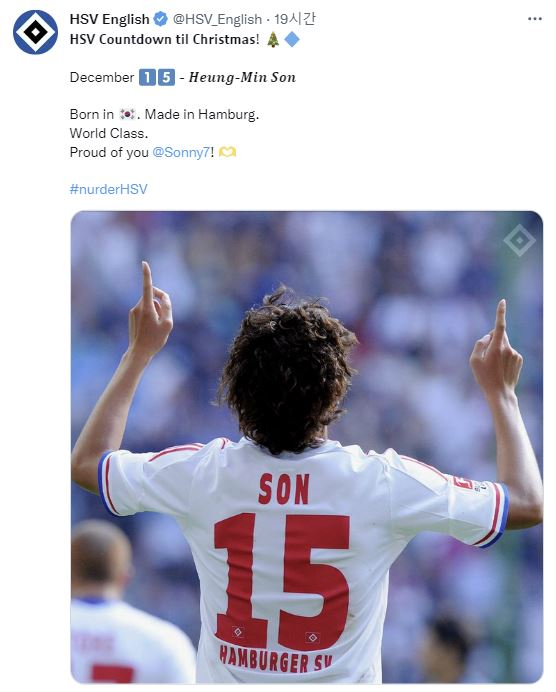Open the @HSV_English handle link
556x692 pixels.
[x=217, y=19]
